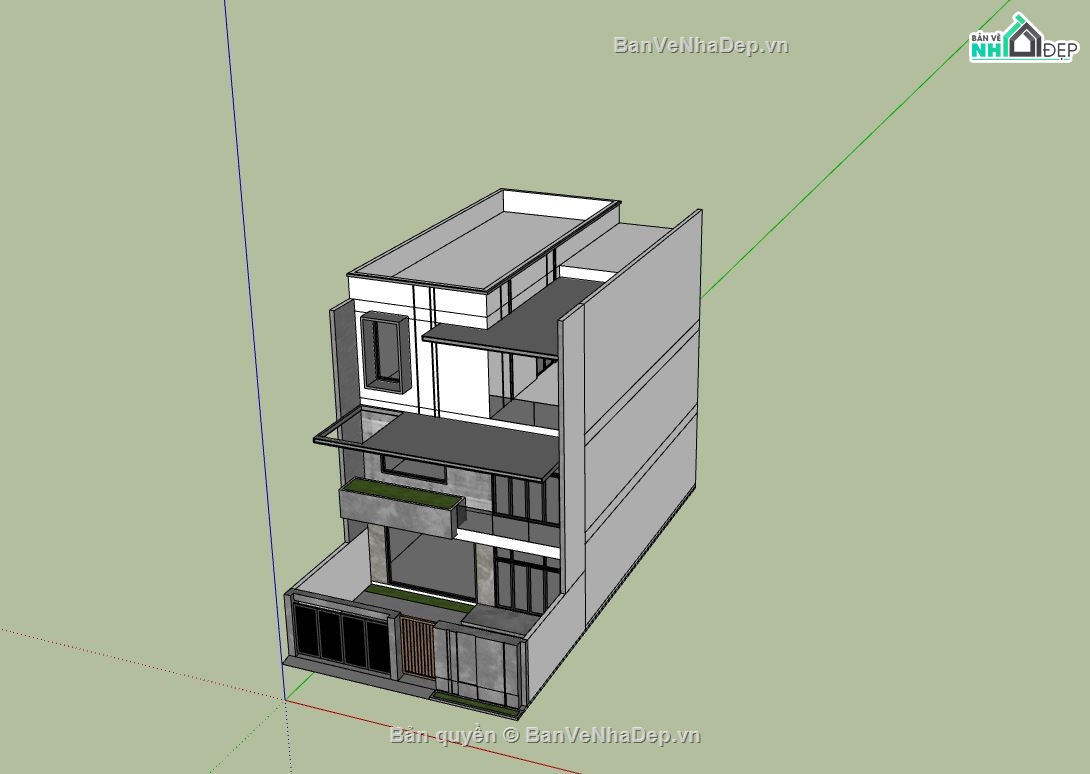Select the wooden slatted entrance door

[x=418, y=647]
